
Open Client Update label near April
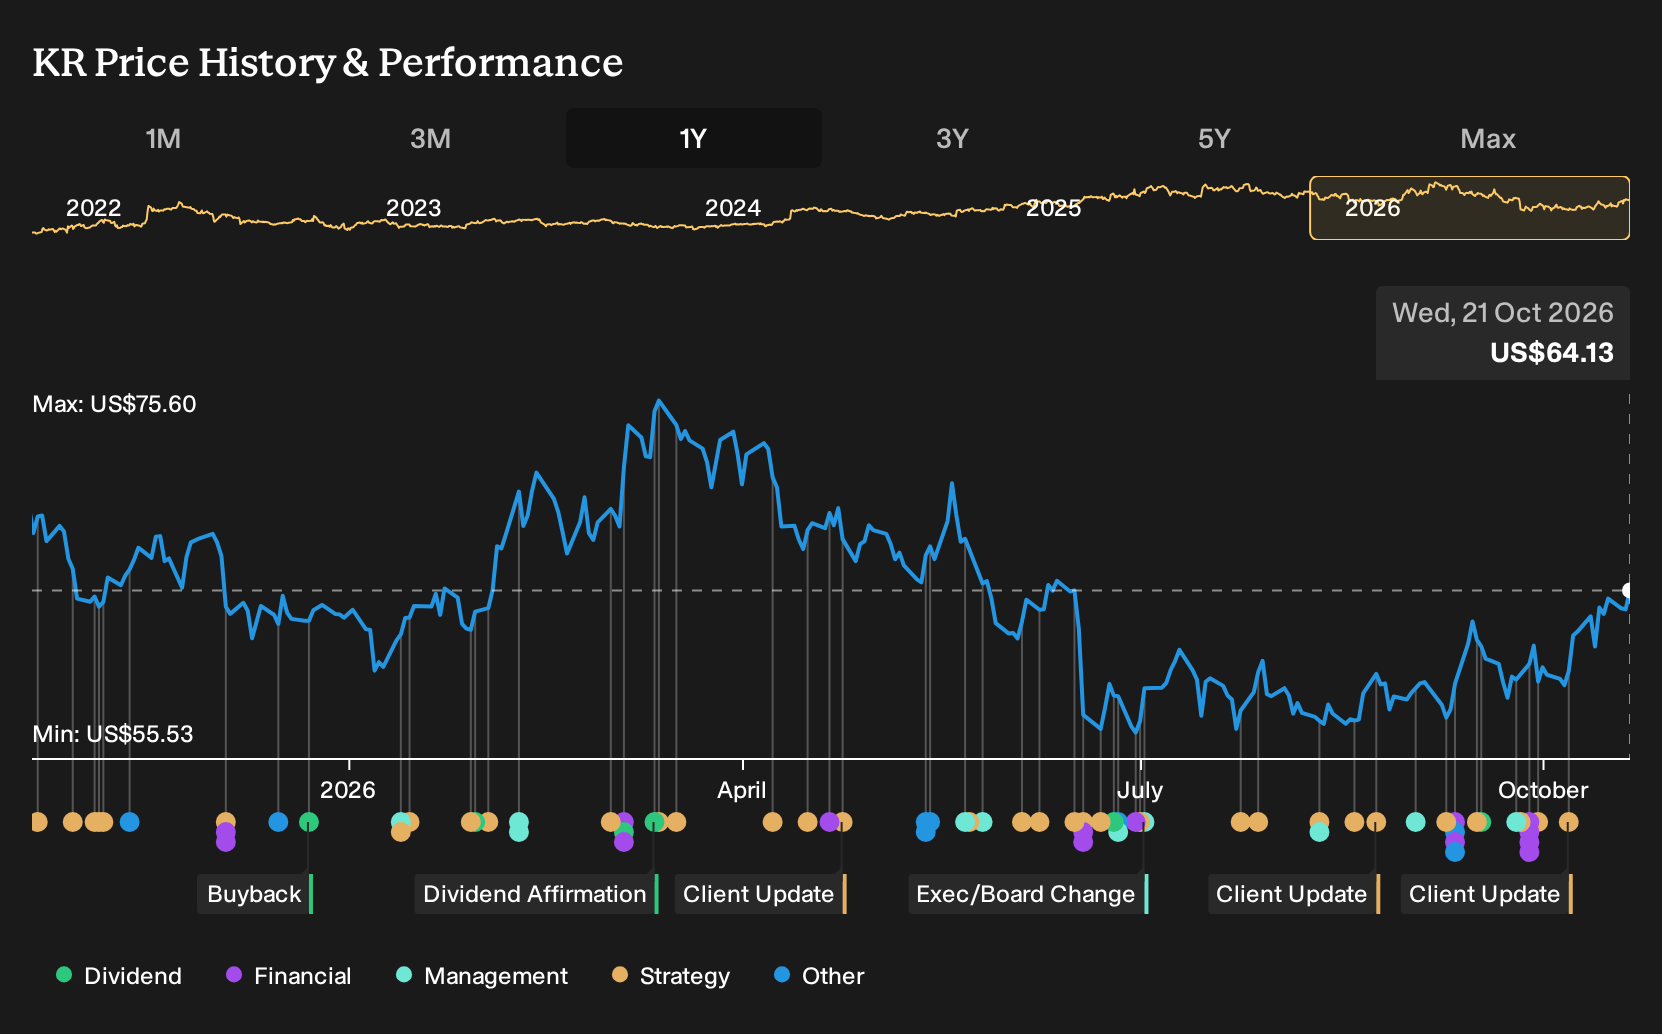coord(760,894)
